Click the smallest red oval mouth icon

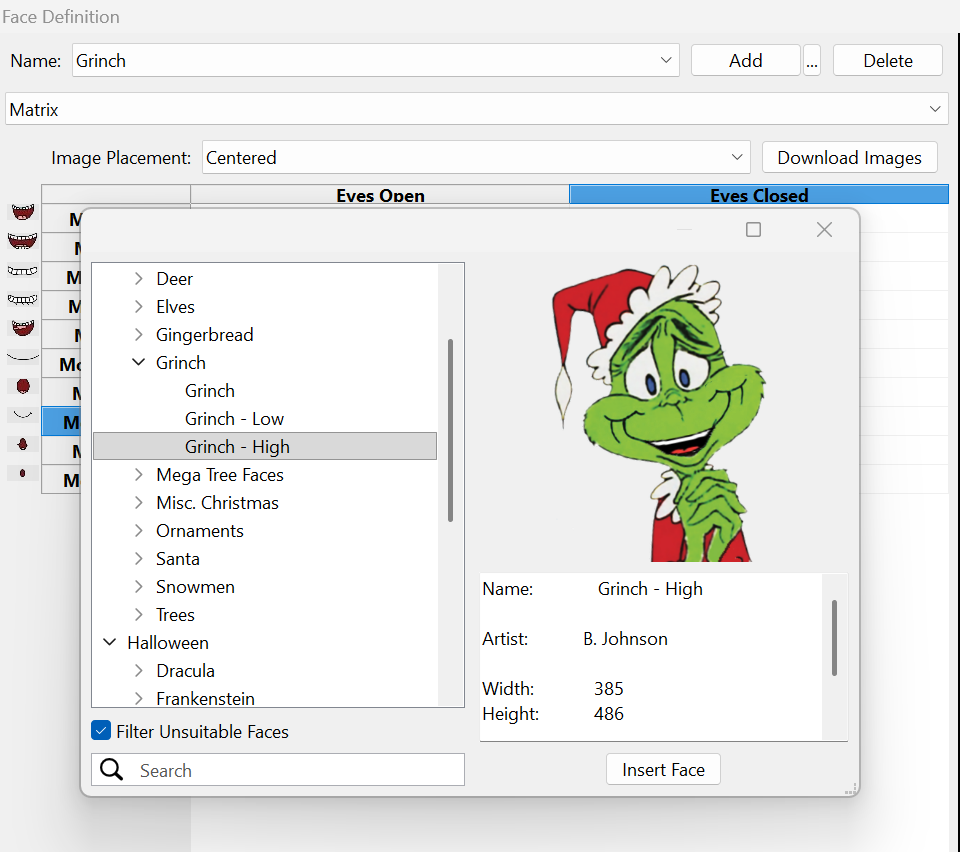point(23,472)
